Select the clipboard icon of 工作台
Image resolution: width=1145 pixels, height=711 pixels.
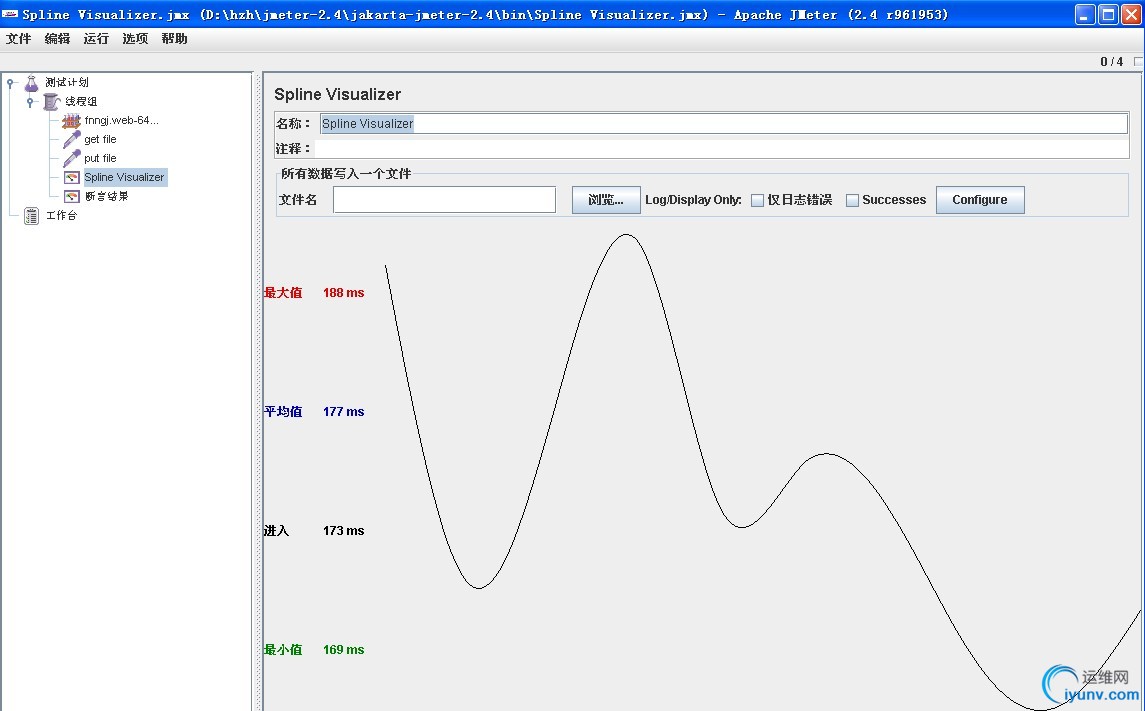(x=31, y=215)
